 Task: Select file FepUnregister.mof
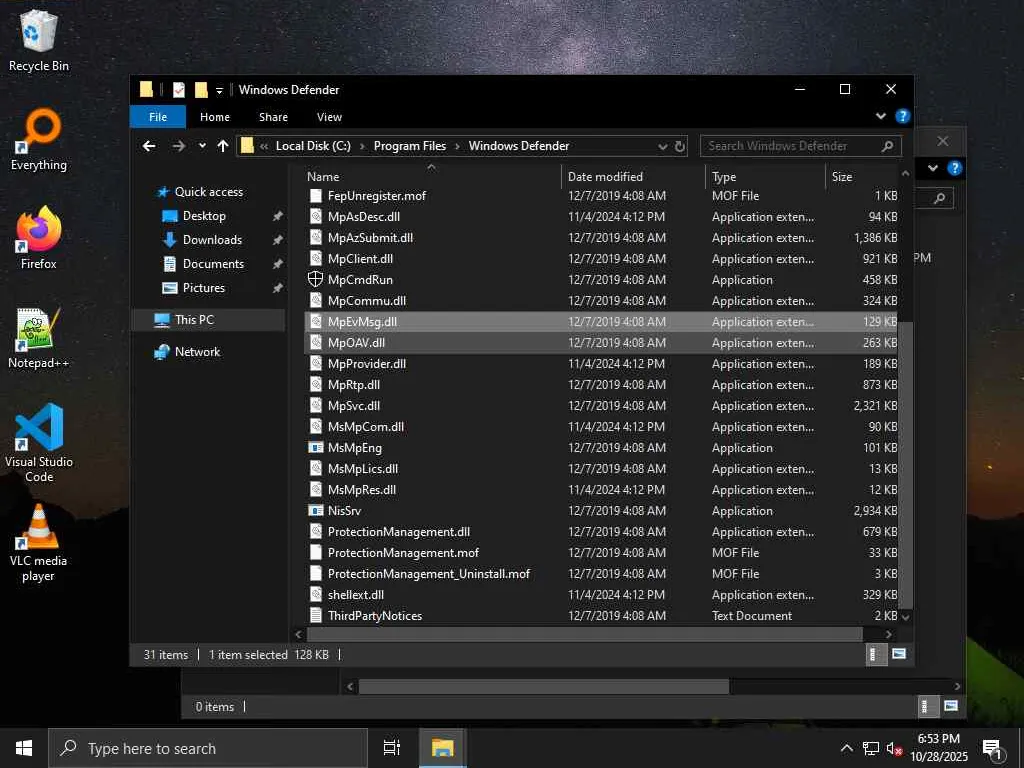601,196
